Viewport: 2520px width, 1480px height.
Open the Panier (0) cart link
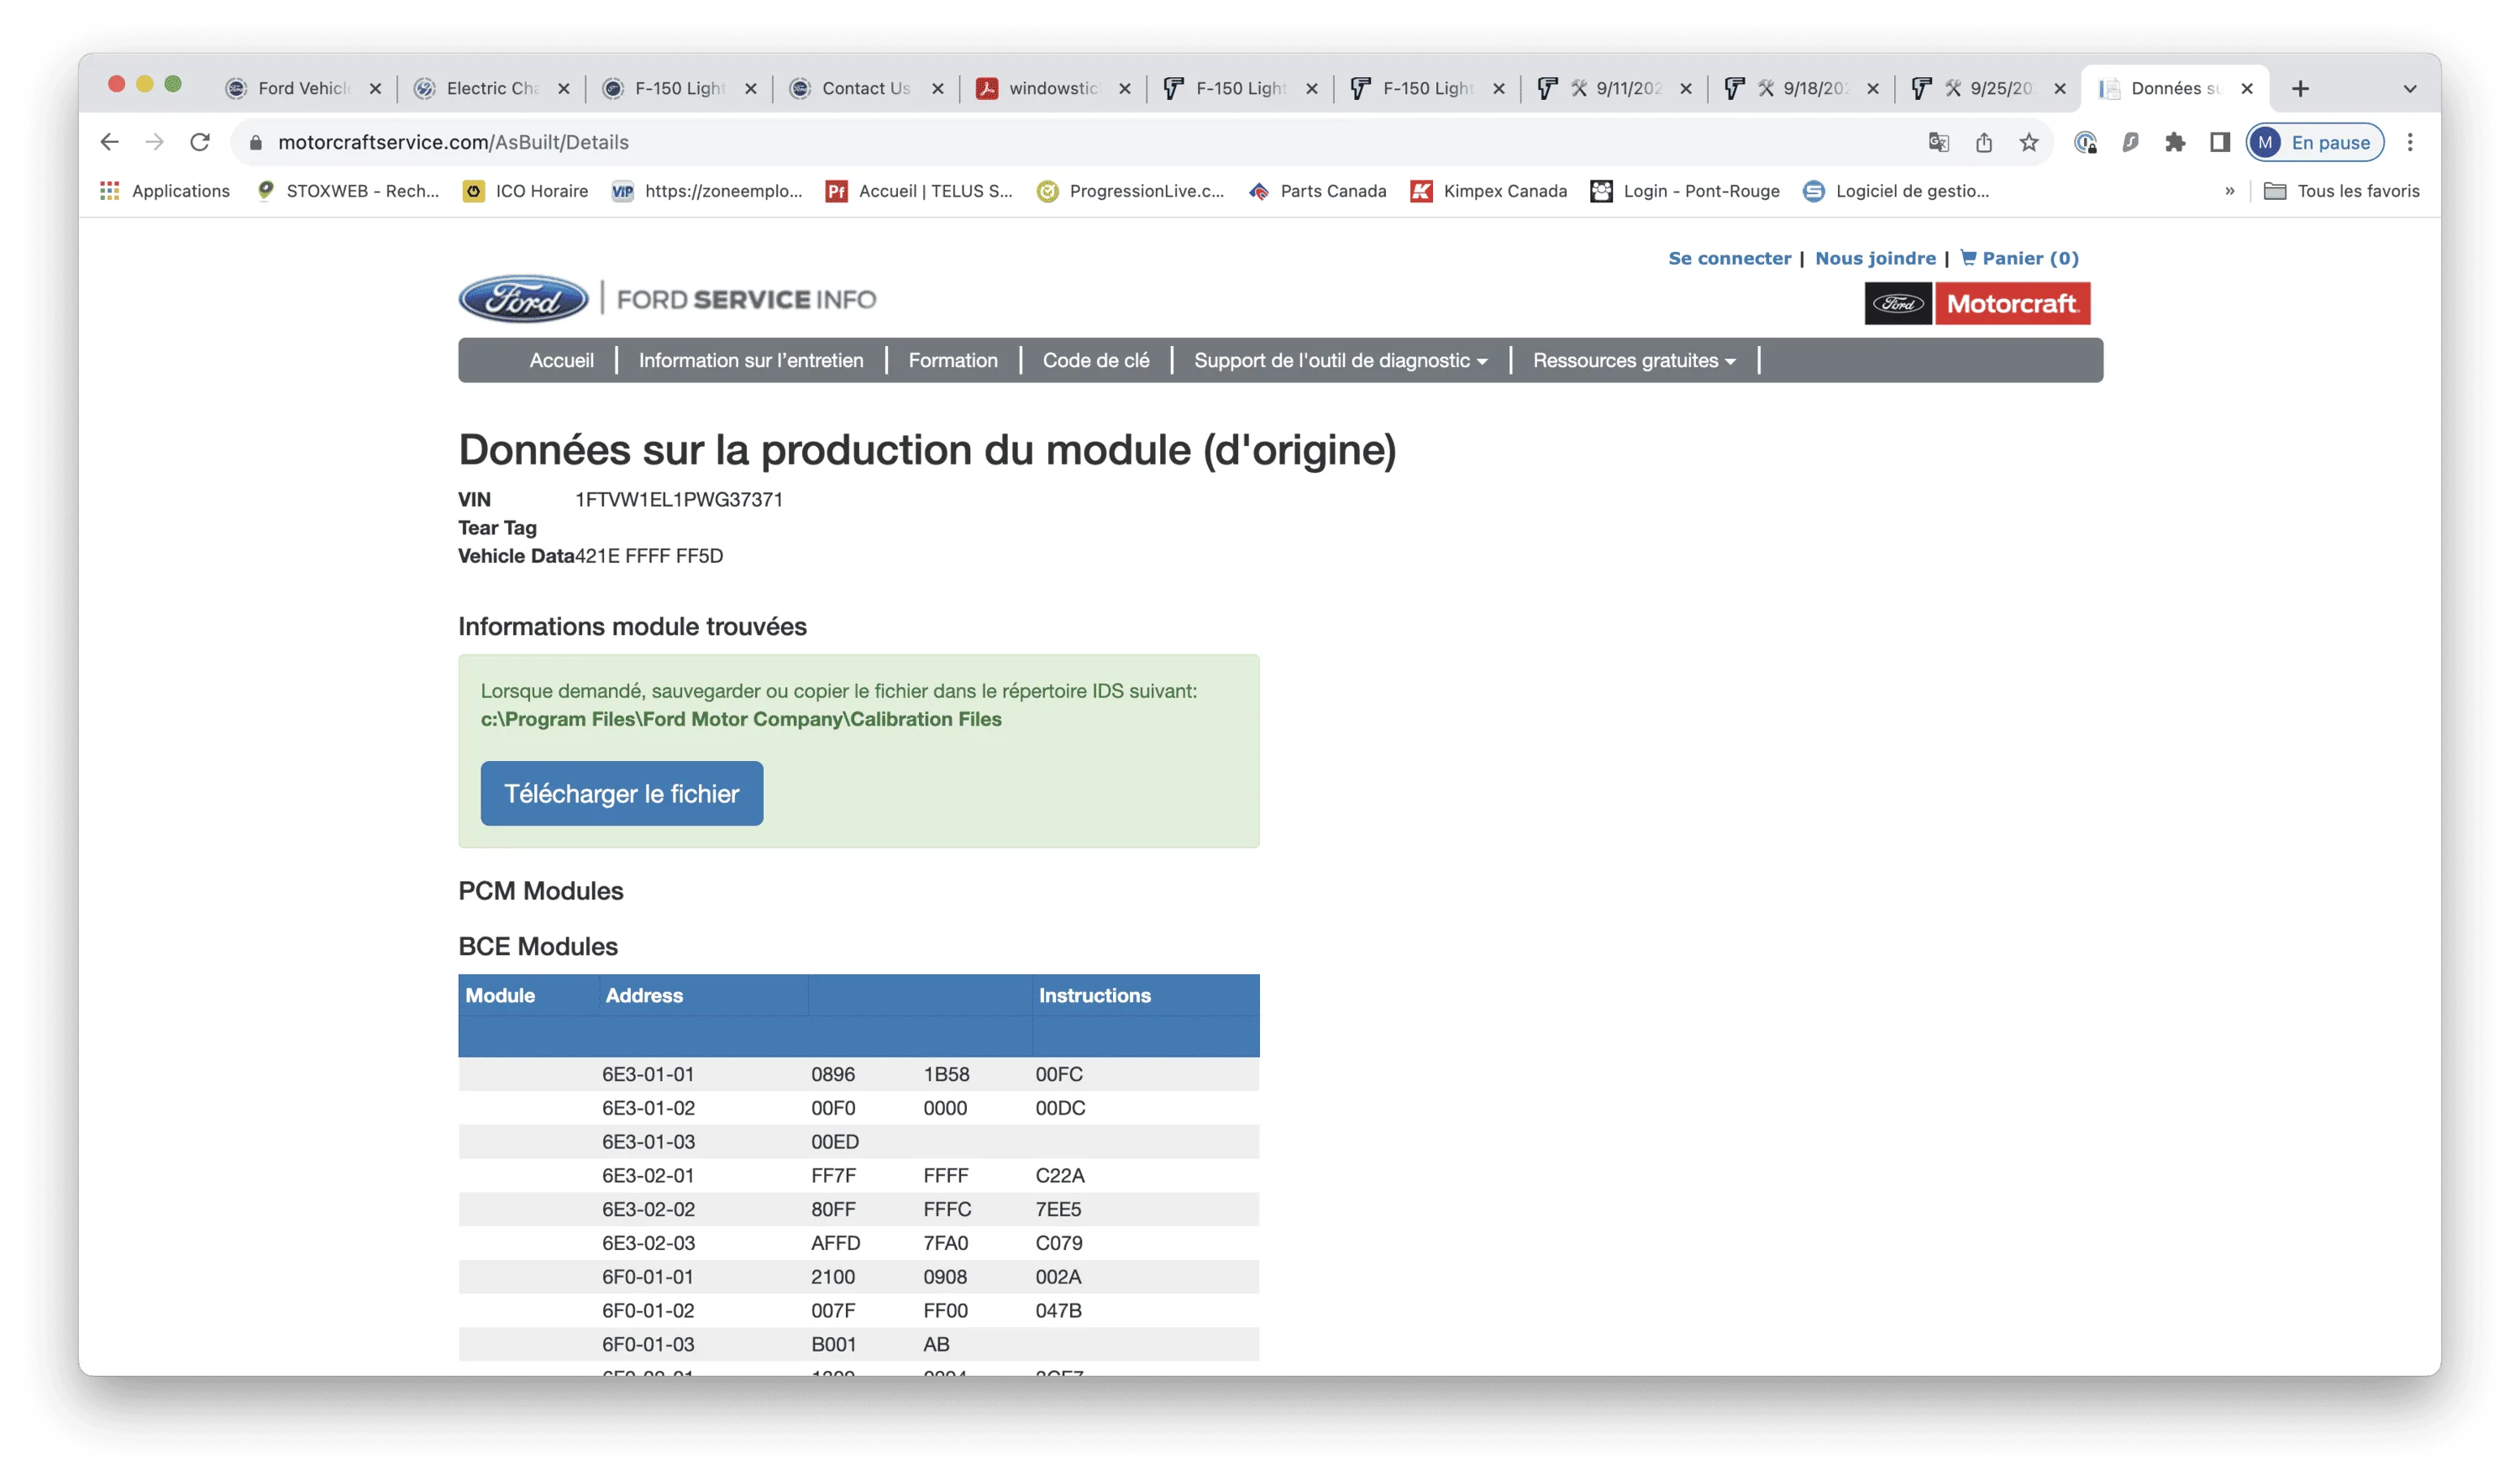click(2019, 258)
